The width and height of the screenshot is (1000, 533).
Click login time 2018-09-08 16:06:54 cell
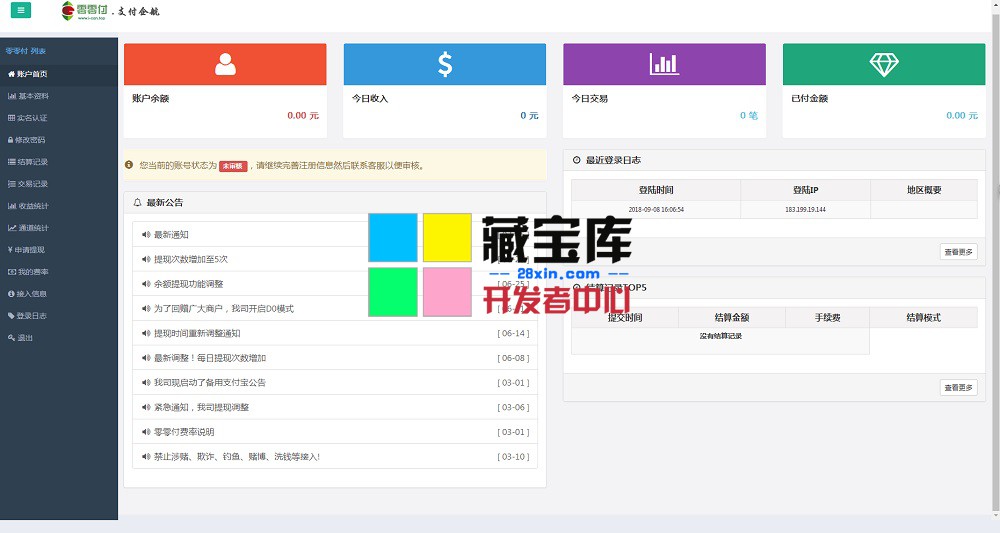(x=656, y=209)
